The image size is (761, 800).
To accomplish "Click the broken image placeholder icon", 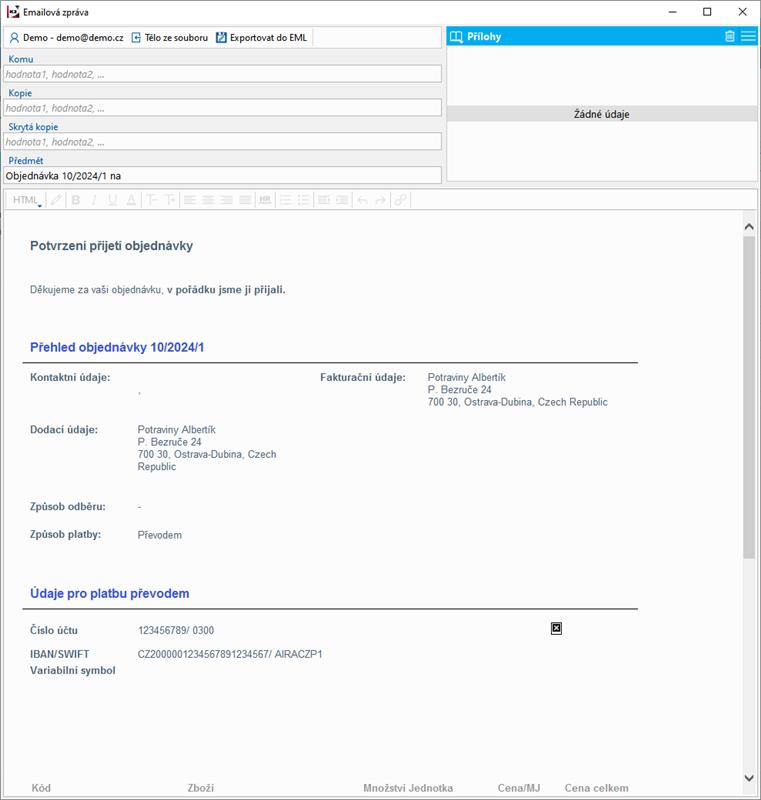I will (556, 628).
